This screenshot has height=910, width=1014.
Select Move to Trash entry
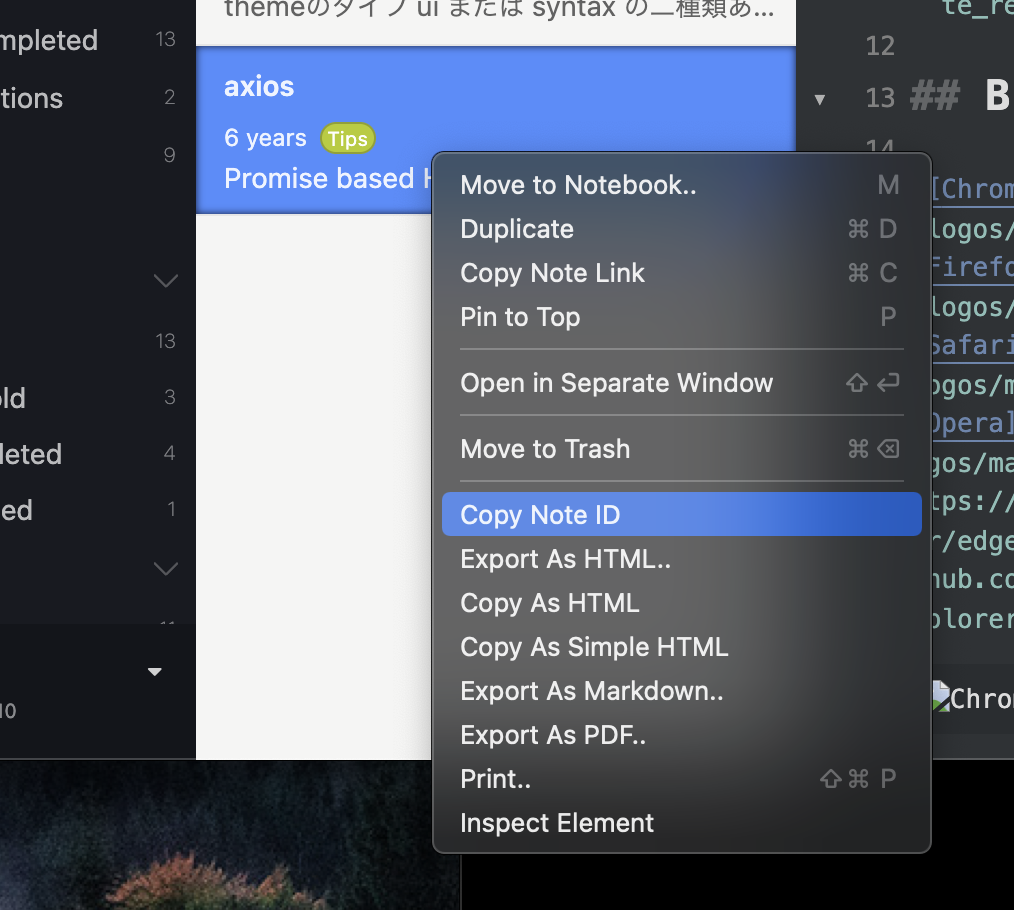(x=682, y=449)
